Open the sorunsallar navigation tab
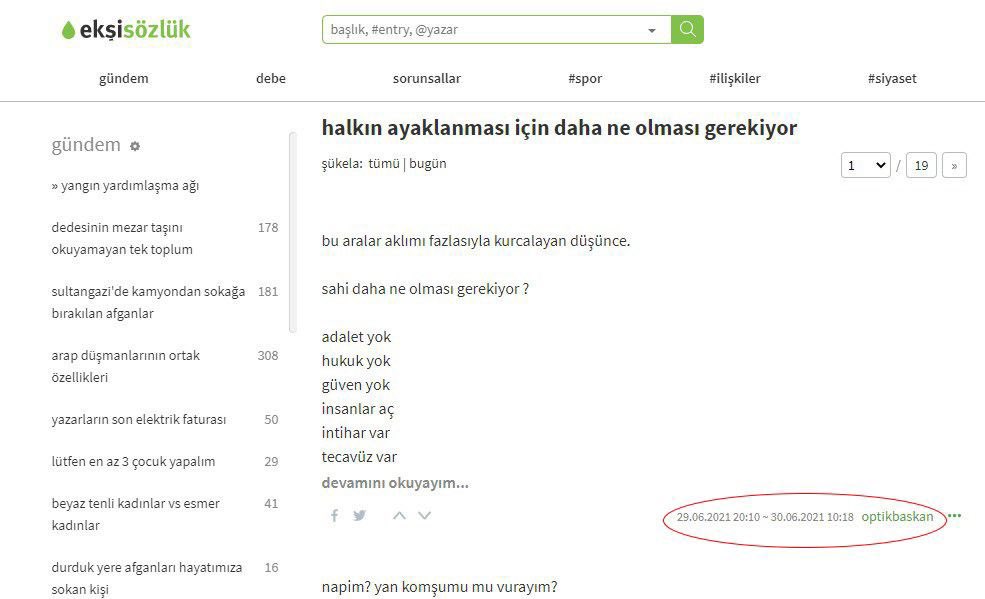The image size is (985, 599). (427, 78)
